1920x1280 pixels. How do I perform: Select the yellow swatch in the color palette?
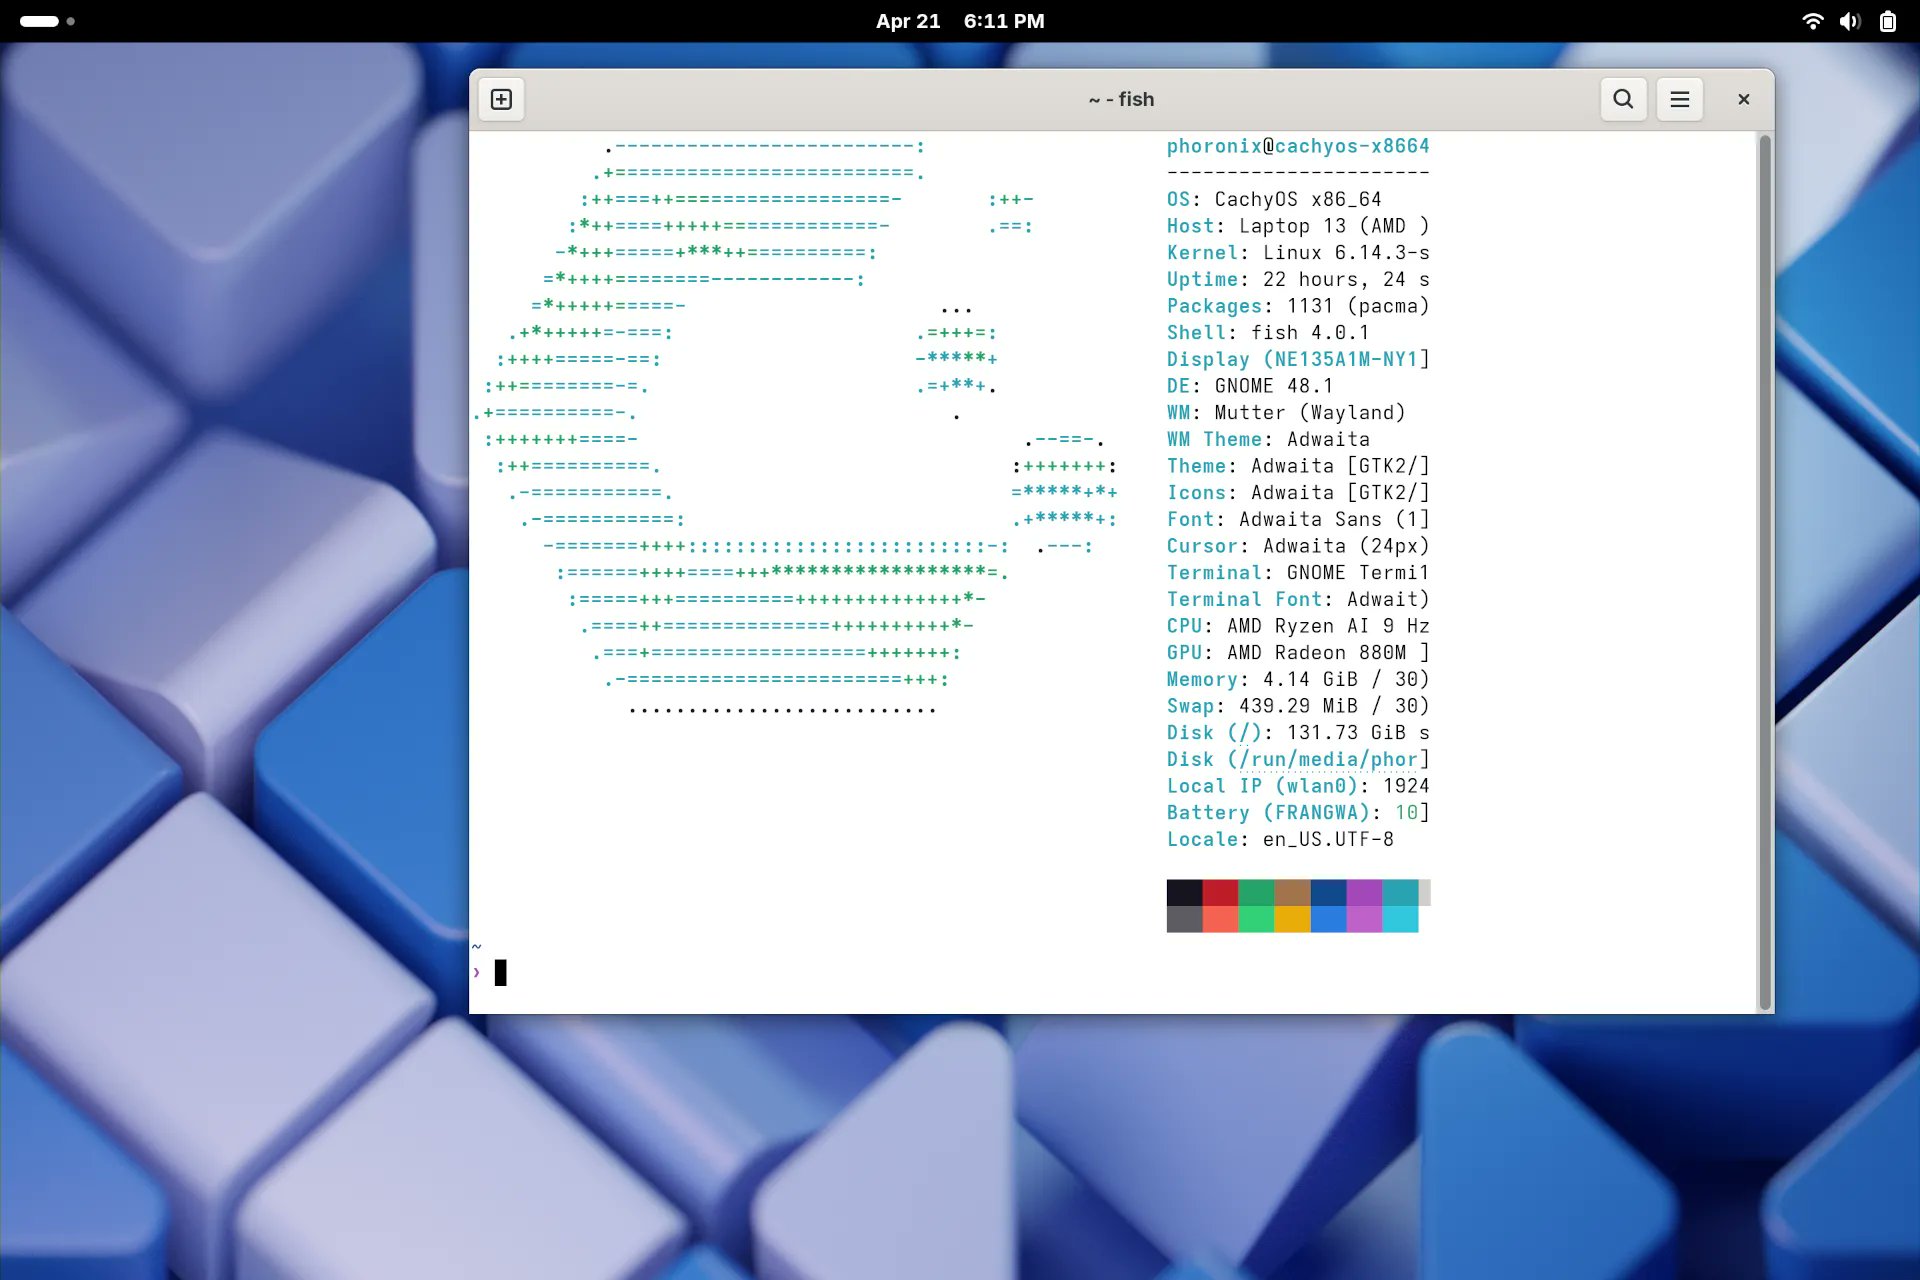(1293, 920)
